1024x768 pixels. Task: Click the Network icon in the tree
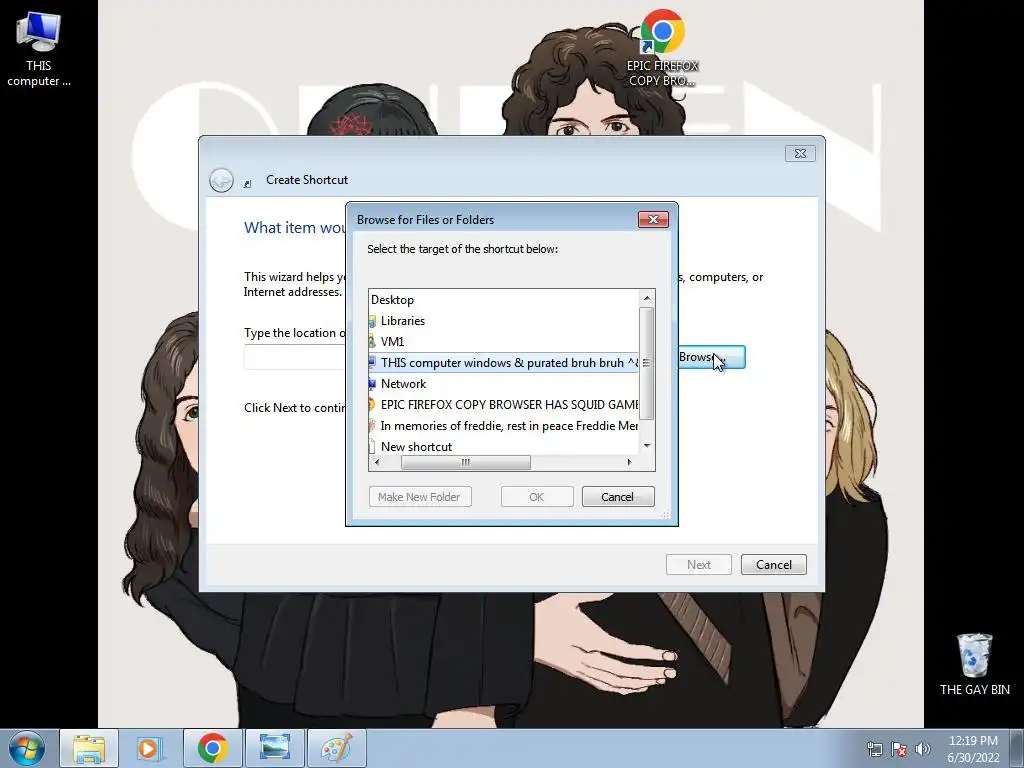point(372,384)
